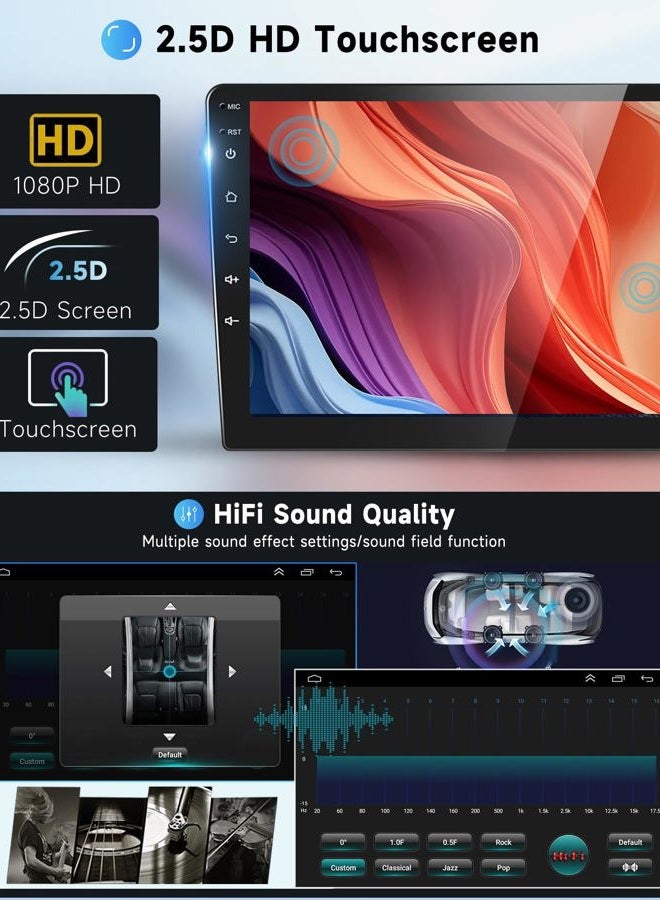Image resolution: width=660 pixels, height=900 pixels.
Task: Open sound field via speaker icon button
Action: 630,867
